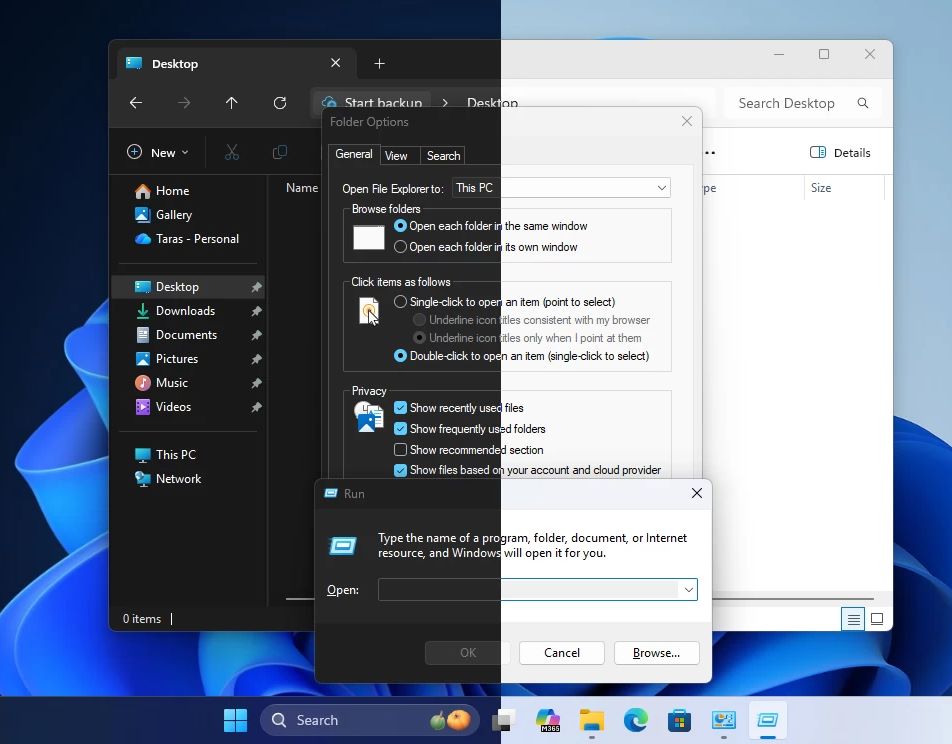Click the Refresh icon in File Explorer
This screenshot has height=744, width=952.
[x=280, y=103]
